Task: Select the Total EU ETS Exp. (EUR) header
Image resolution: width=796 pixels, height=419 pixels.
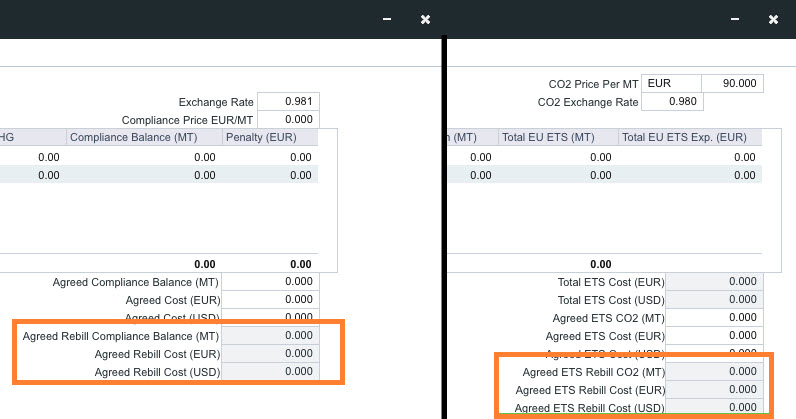Action: (x=689, y=137)
